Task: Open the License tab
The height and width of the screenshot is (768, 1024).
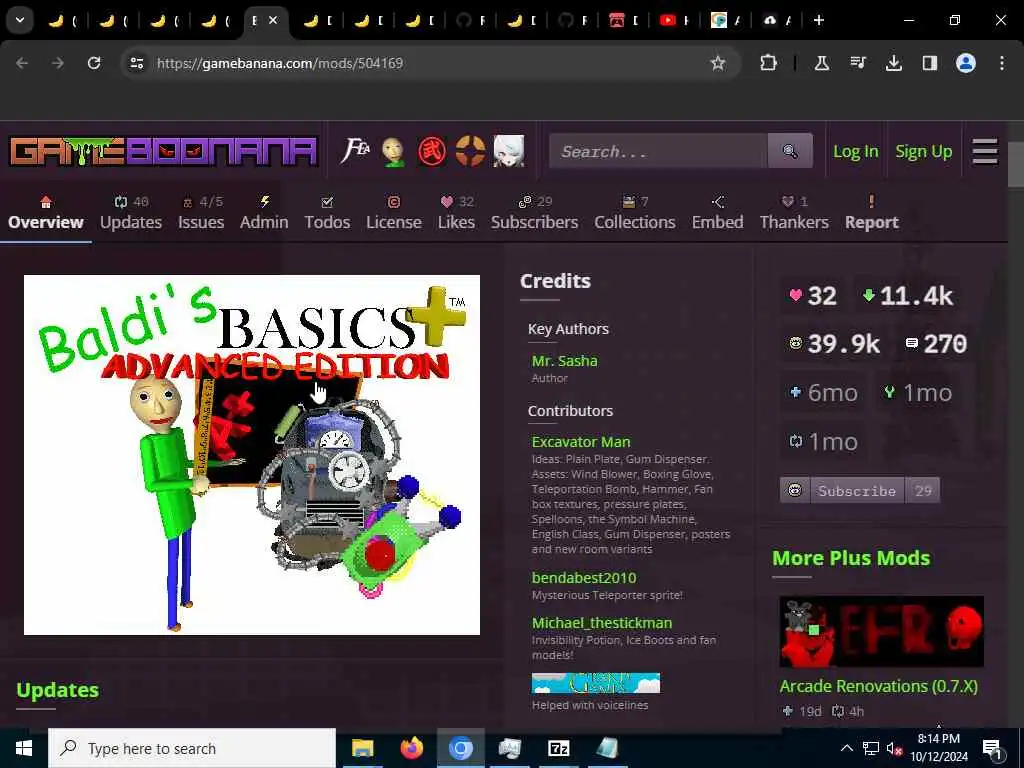Action: click(x=394, y=213)
